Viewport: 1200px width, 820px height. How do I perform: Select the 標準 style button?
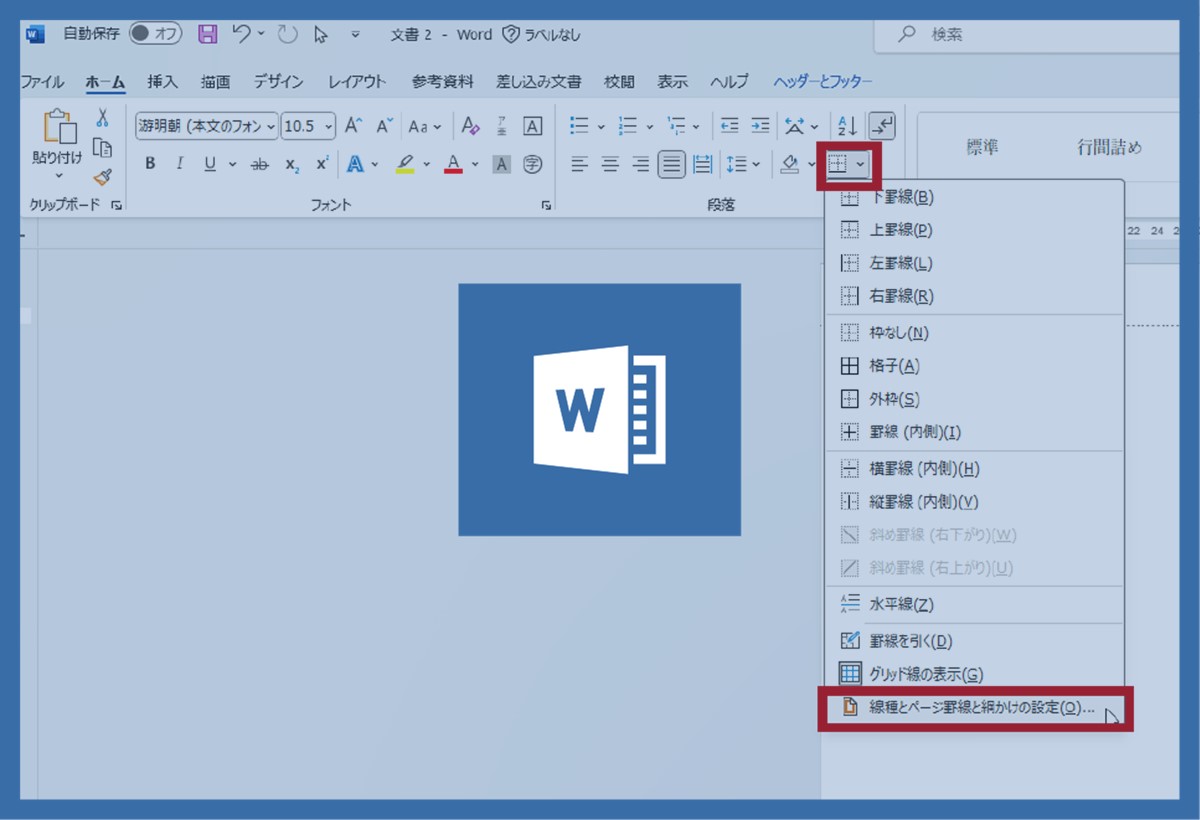click(982, 148)
